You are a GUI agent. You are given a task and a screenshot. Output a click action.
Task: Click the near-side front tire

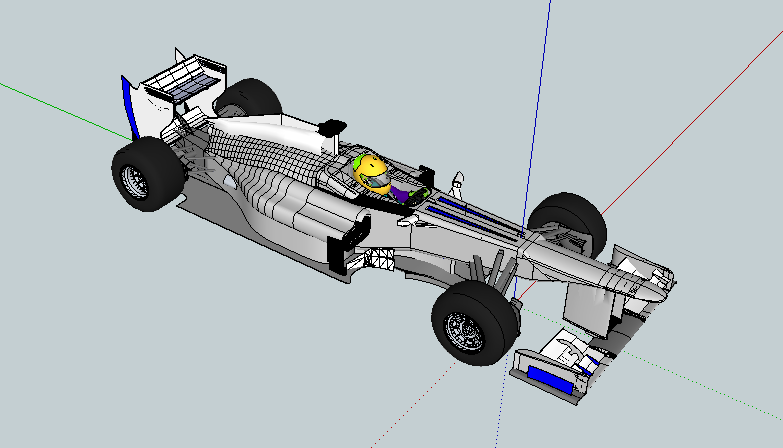click(474, 323)
